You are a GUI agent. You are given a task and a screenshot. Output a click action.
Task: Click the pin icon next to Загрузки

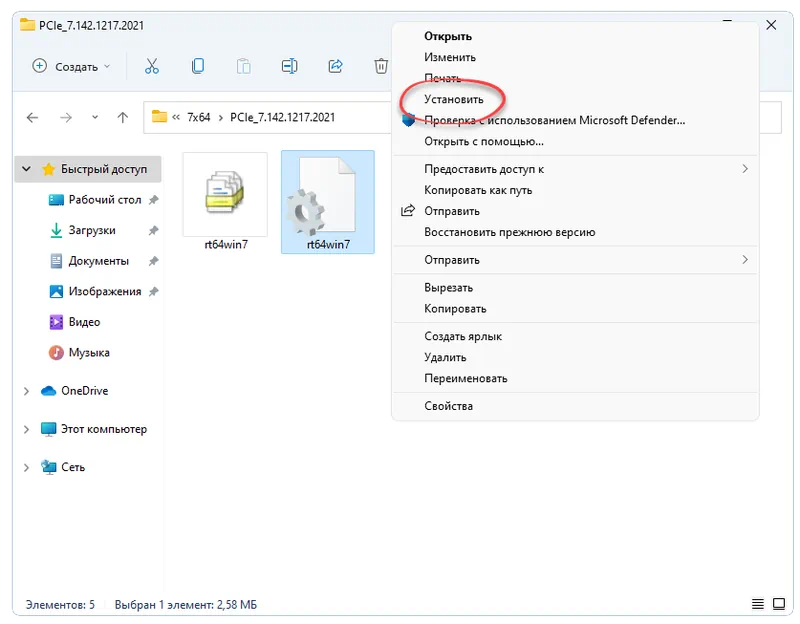154,231
